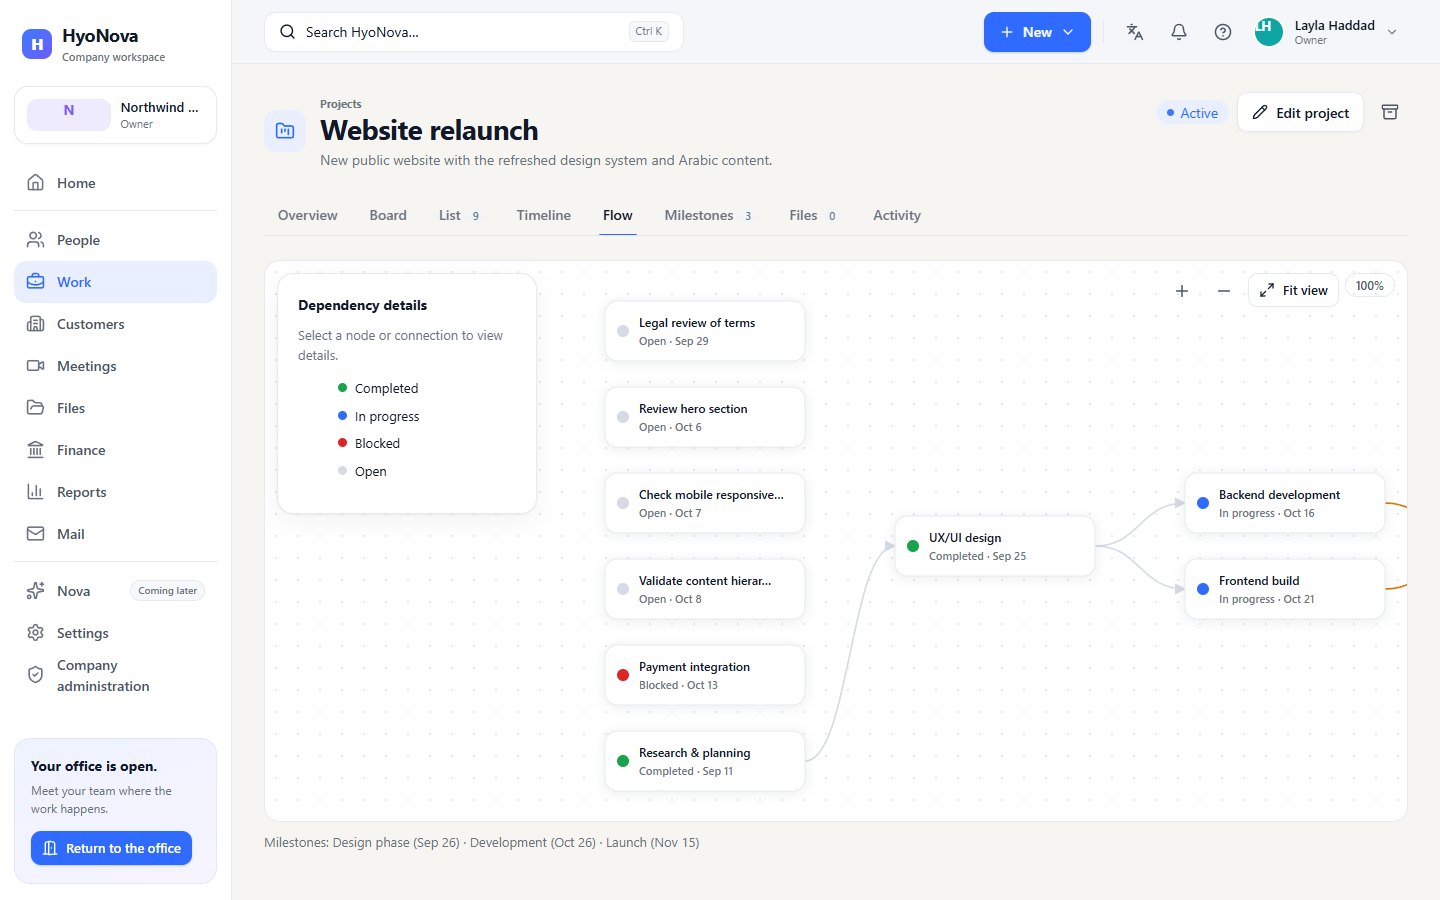This screenshot has width=1440, height=900.
Task: Open Mail in the sidebar
Action: 115,534
